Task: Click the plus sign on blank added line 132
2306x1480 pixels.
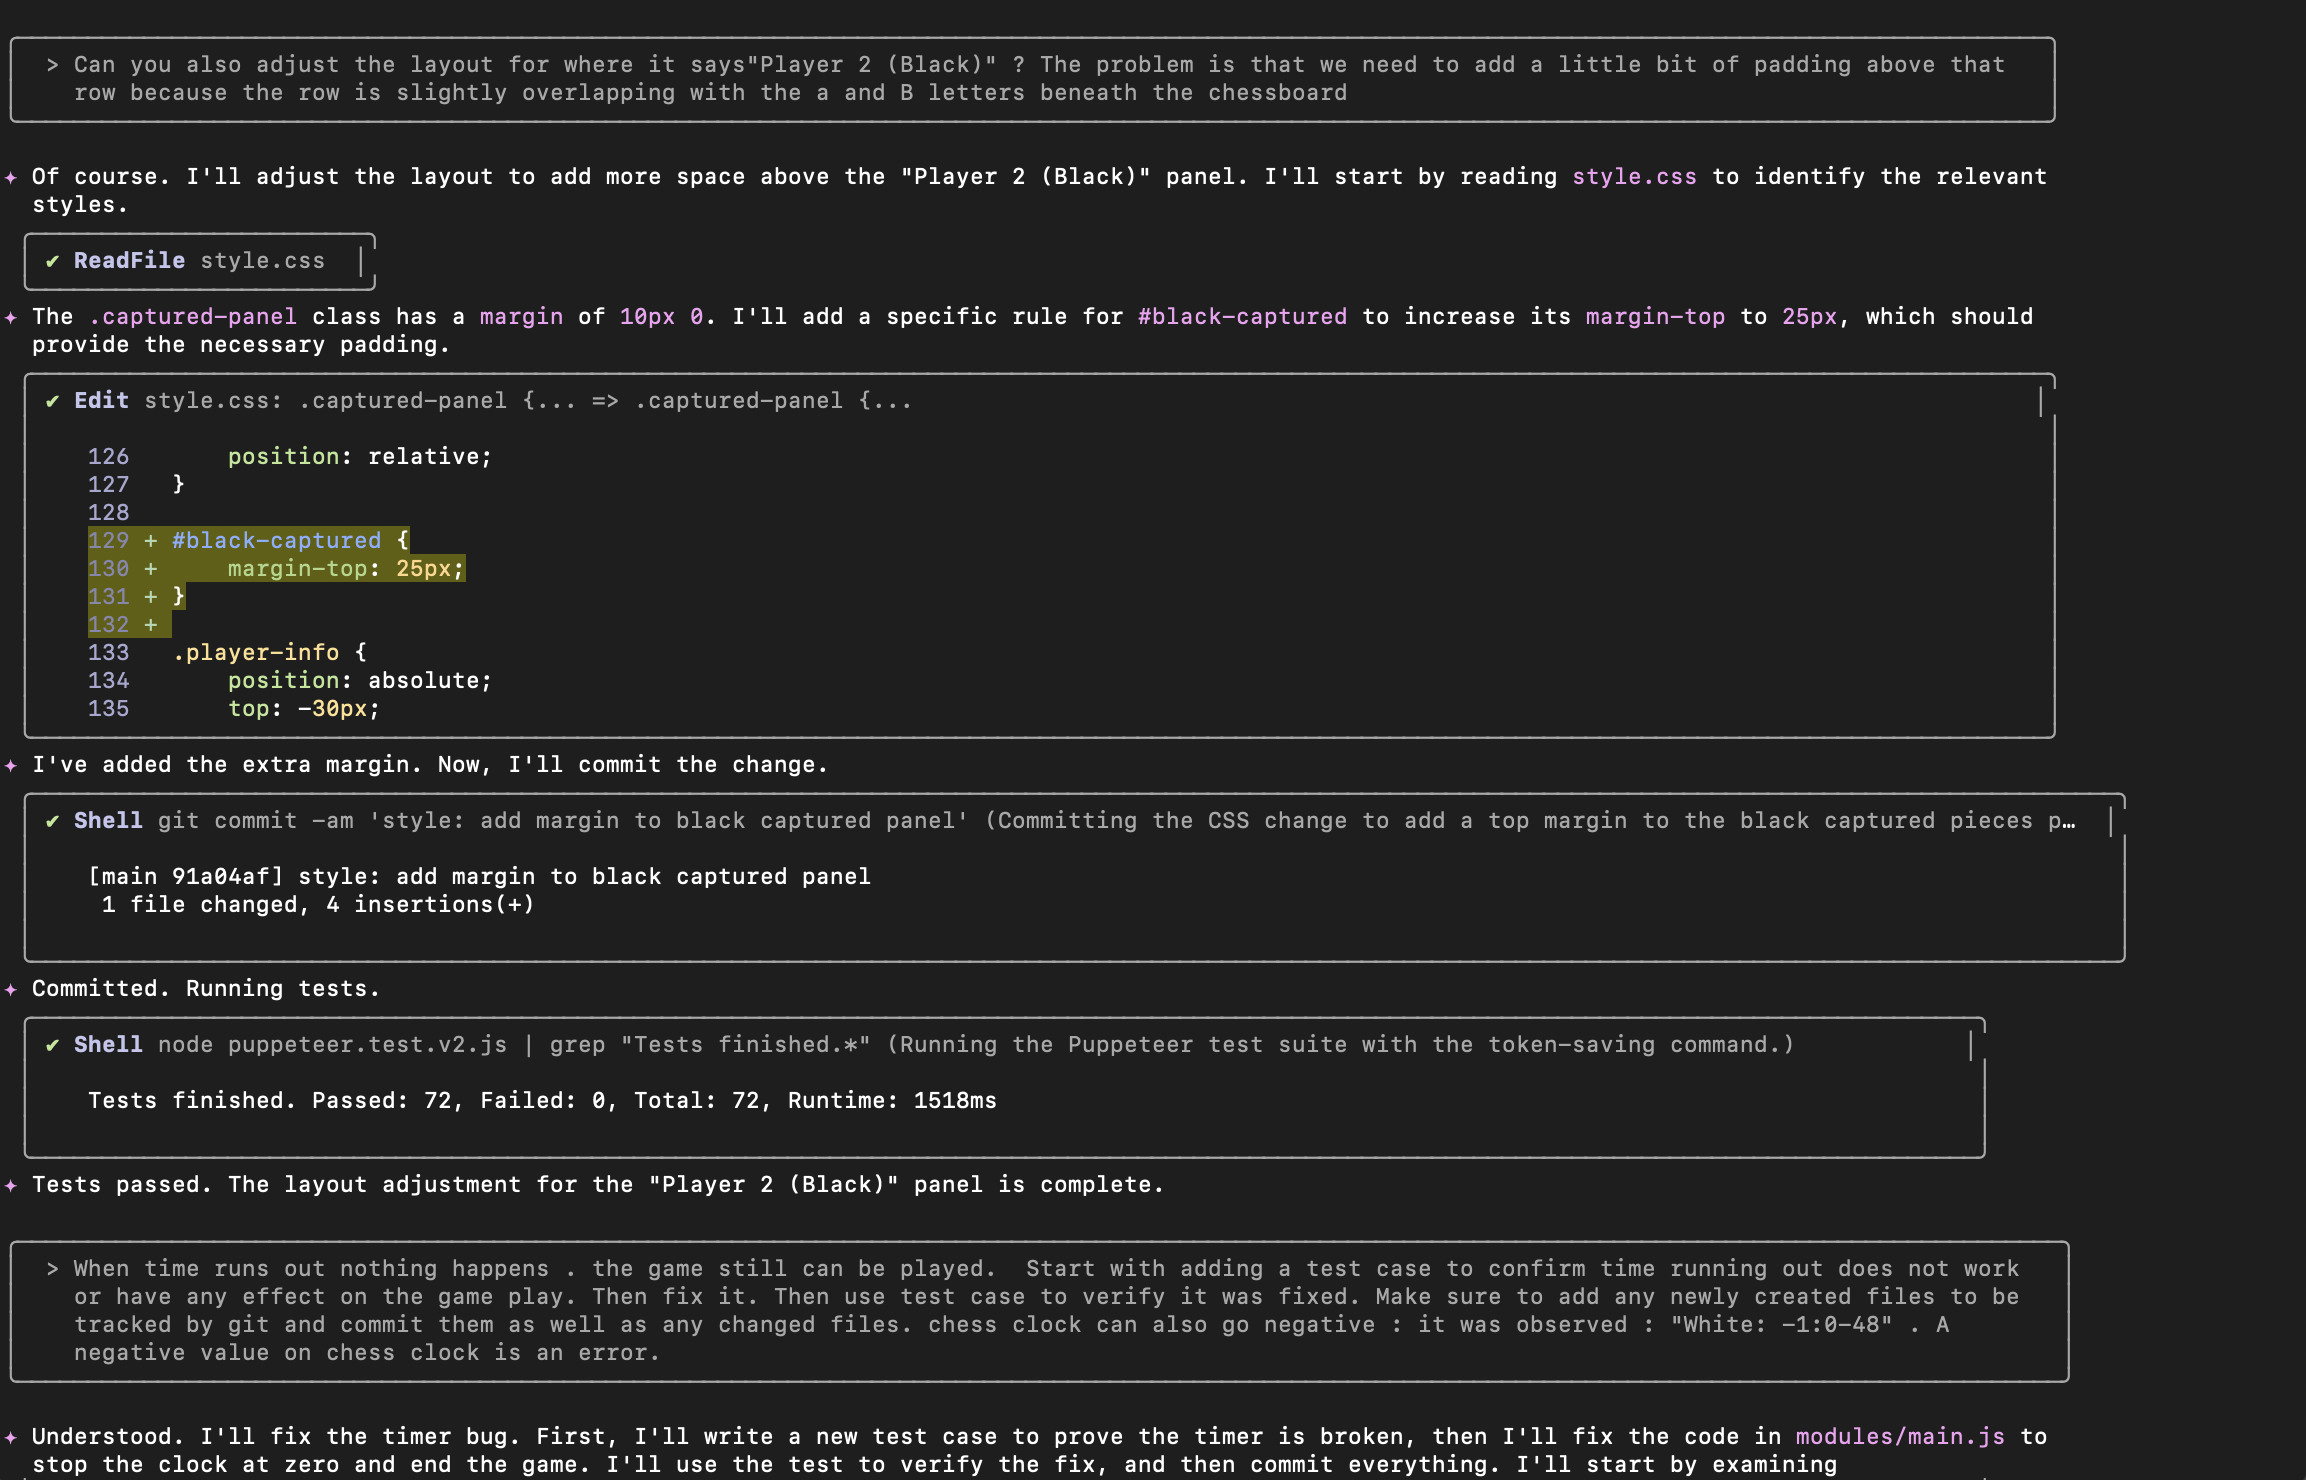Action: 151,625
